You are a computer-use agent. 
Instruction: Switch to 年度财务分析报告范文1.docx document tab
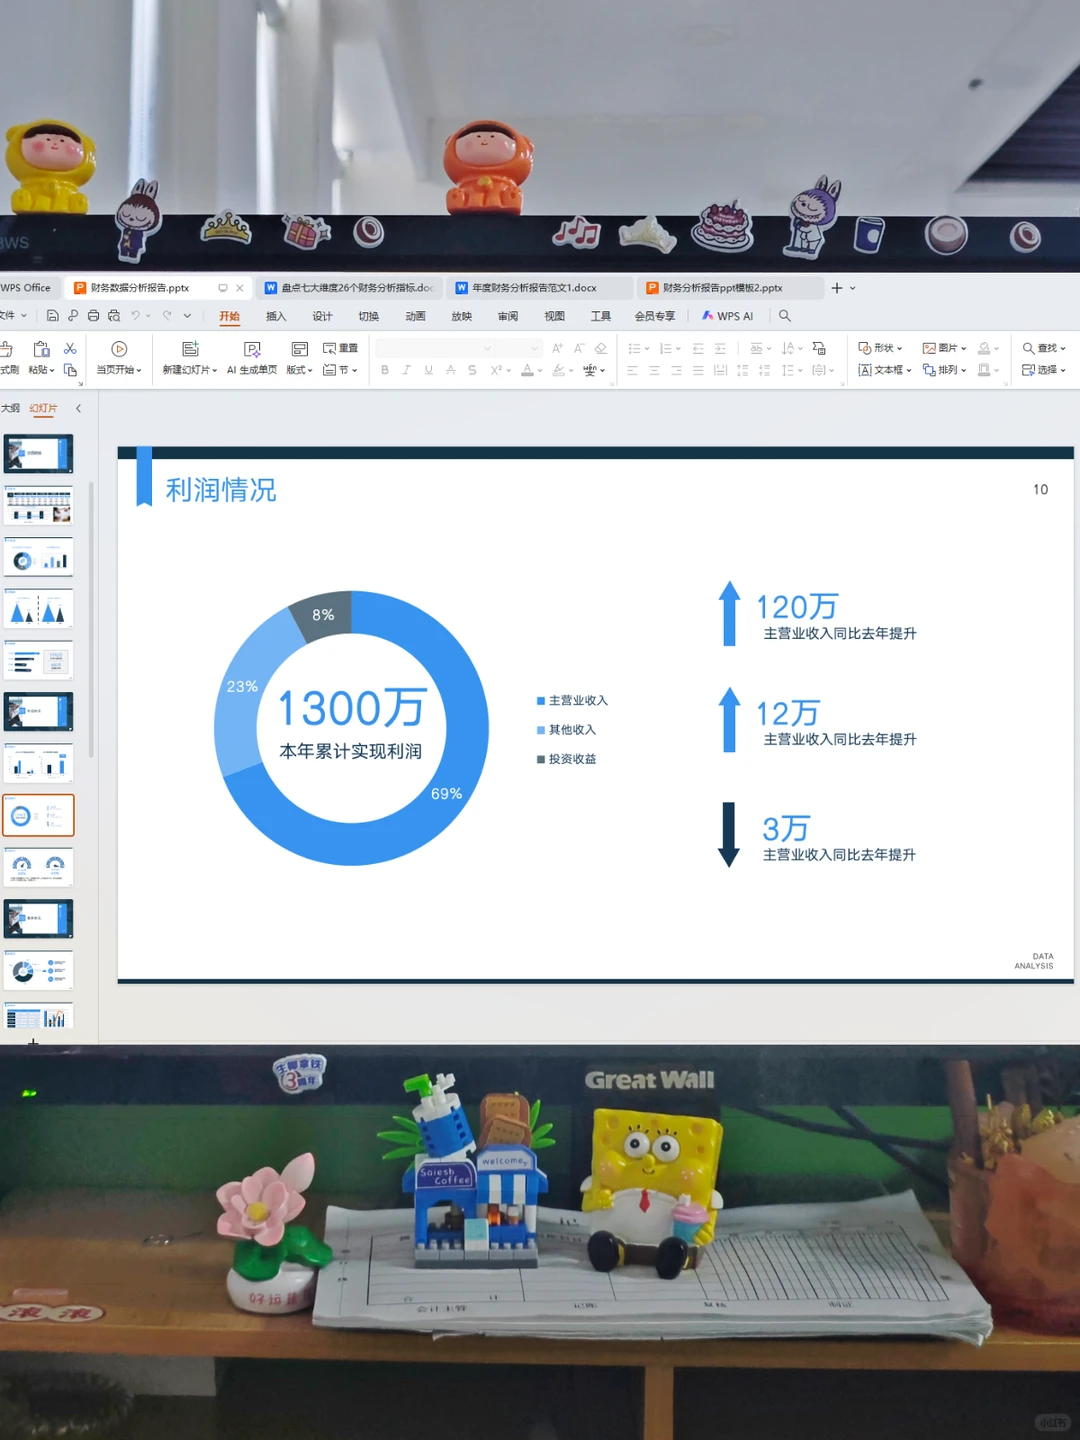540,288
